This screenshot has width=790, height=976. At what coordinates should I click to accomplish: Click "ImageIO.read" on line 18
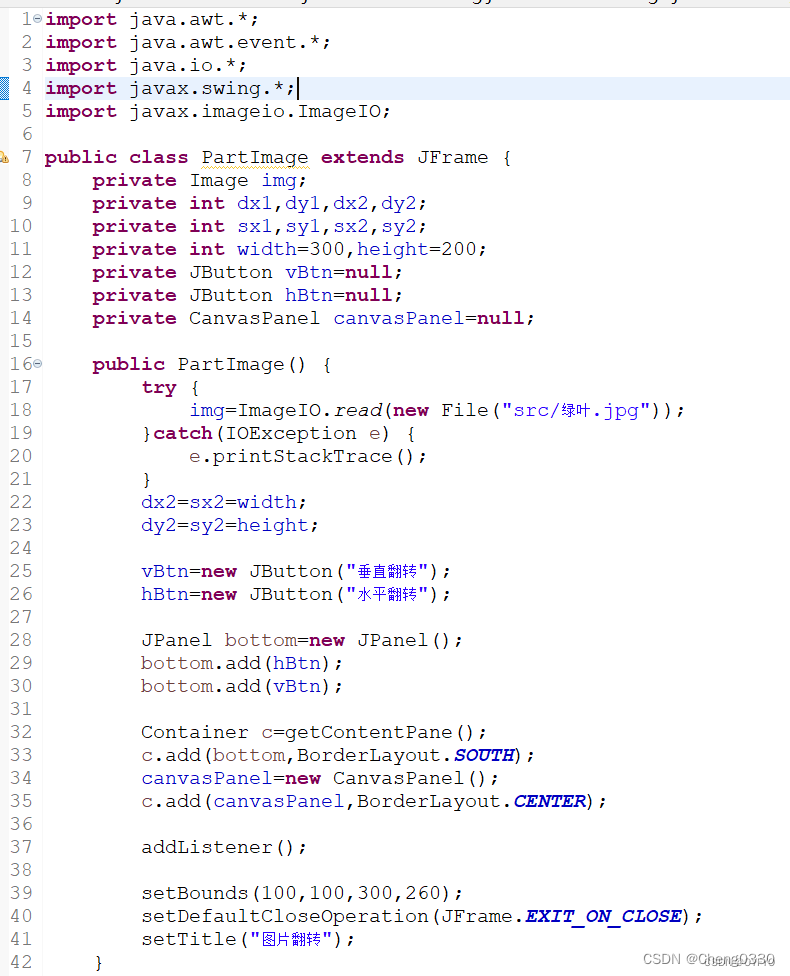coord(310,411)
